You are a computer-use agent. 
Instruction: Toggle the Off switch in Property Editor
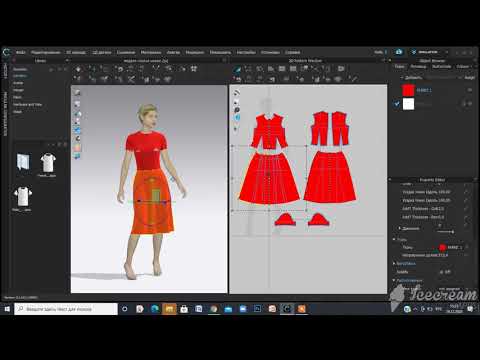[x=446, y=272]
